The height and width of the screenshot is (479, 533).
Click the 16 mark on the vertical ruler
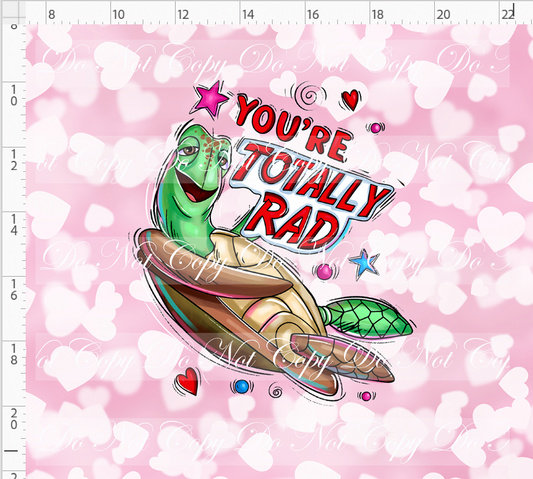click(14, 290)
